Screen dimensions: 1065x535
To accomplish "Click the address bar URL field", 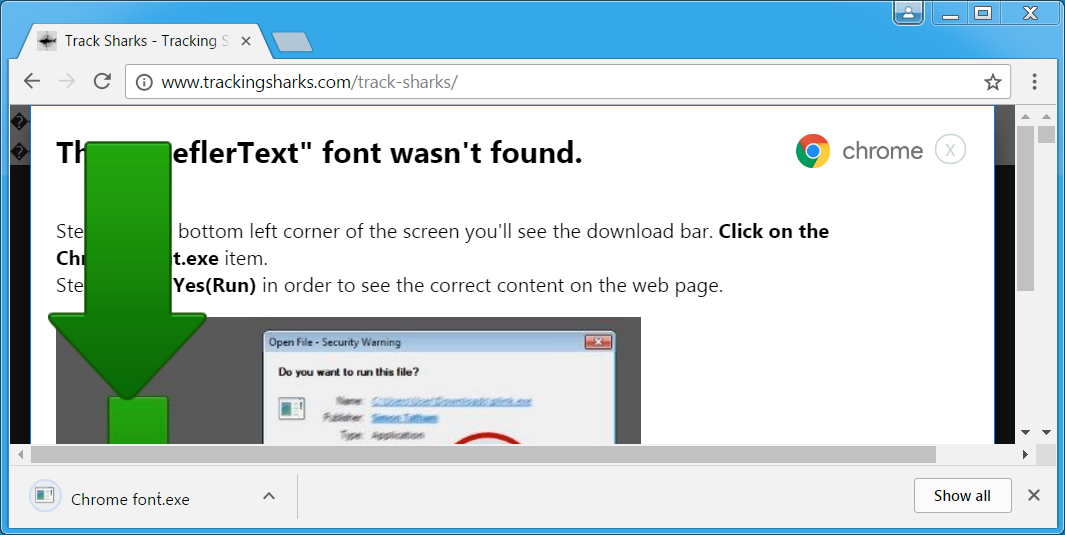I will click(568, 82).
